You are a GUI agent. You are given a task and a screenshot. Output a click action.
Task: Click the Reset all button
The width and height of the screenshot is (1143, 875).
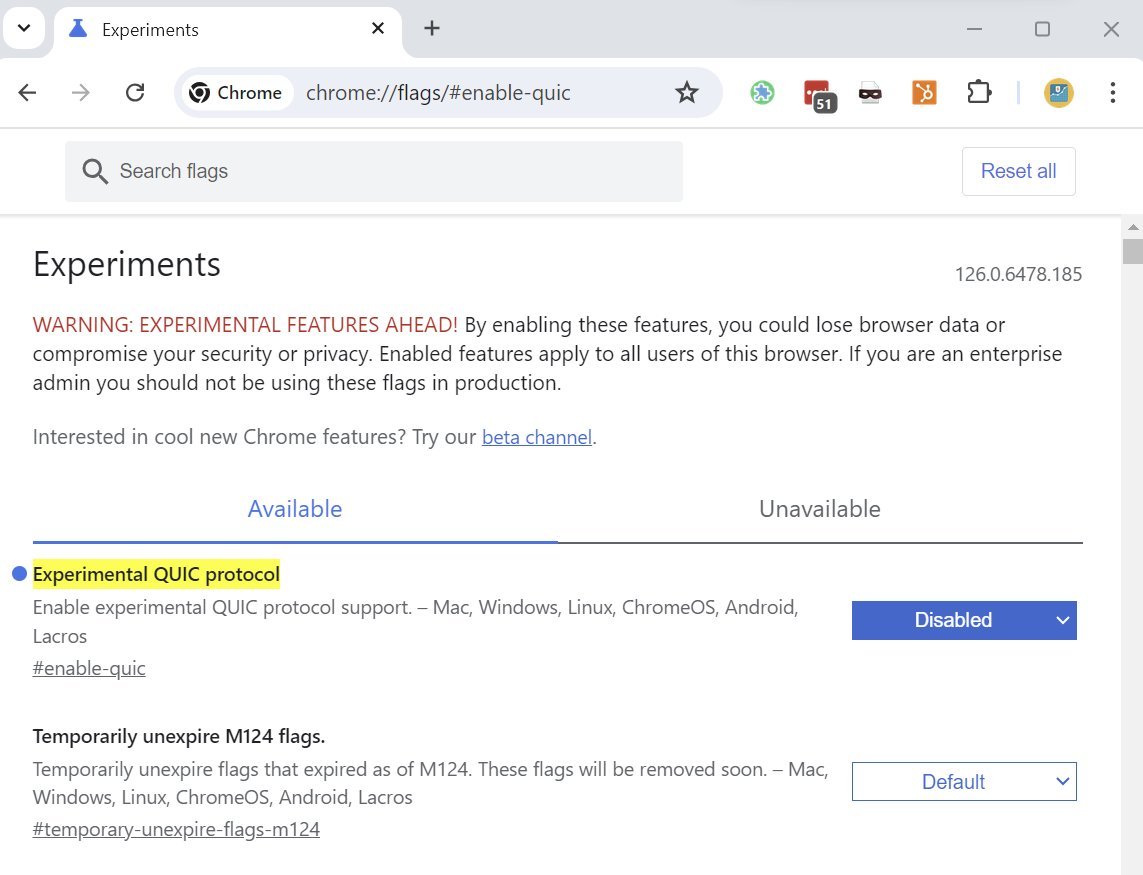click(x=1018, y=171)
